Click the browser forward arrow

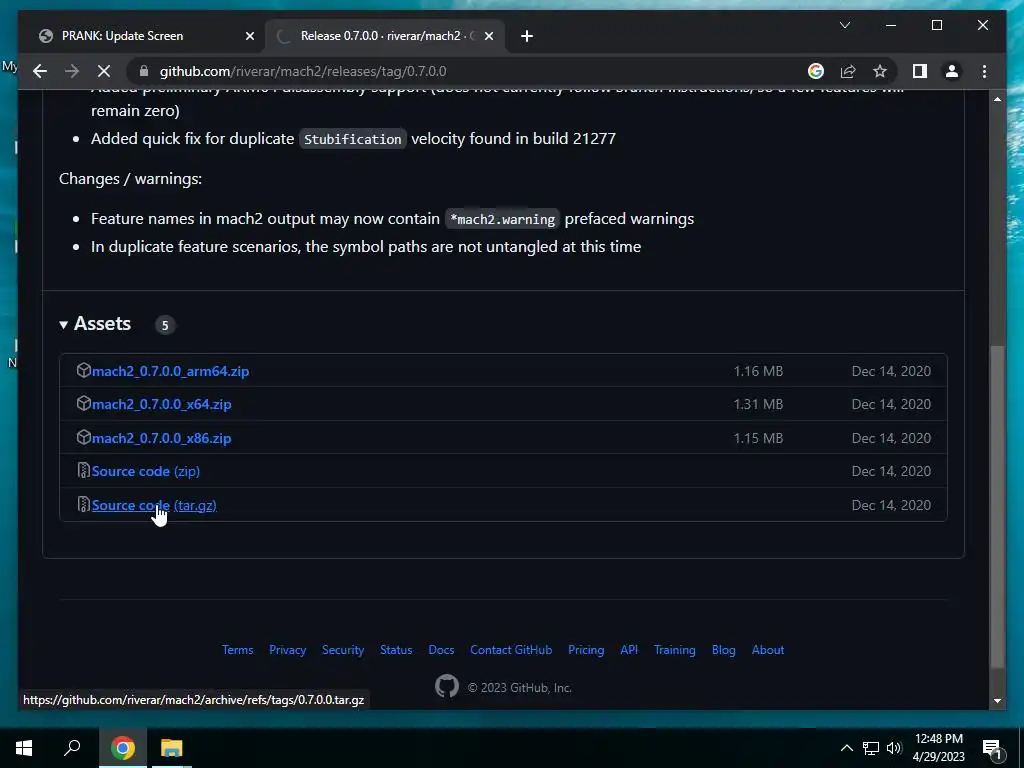(x=72, y=71)
